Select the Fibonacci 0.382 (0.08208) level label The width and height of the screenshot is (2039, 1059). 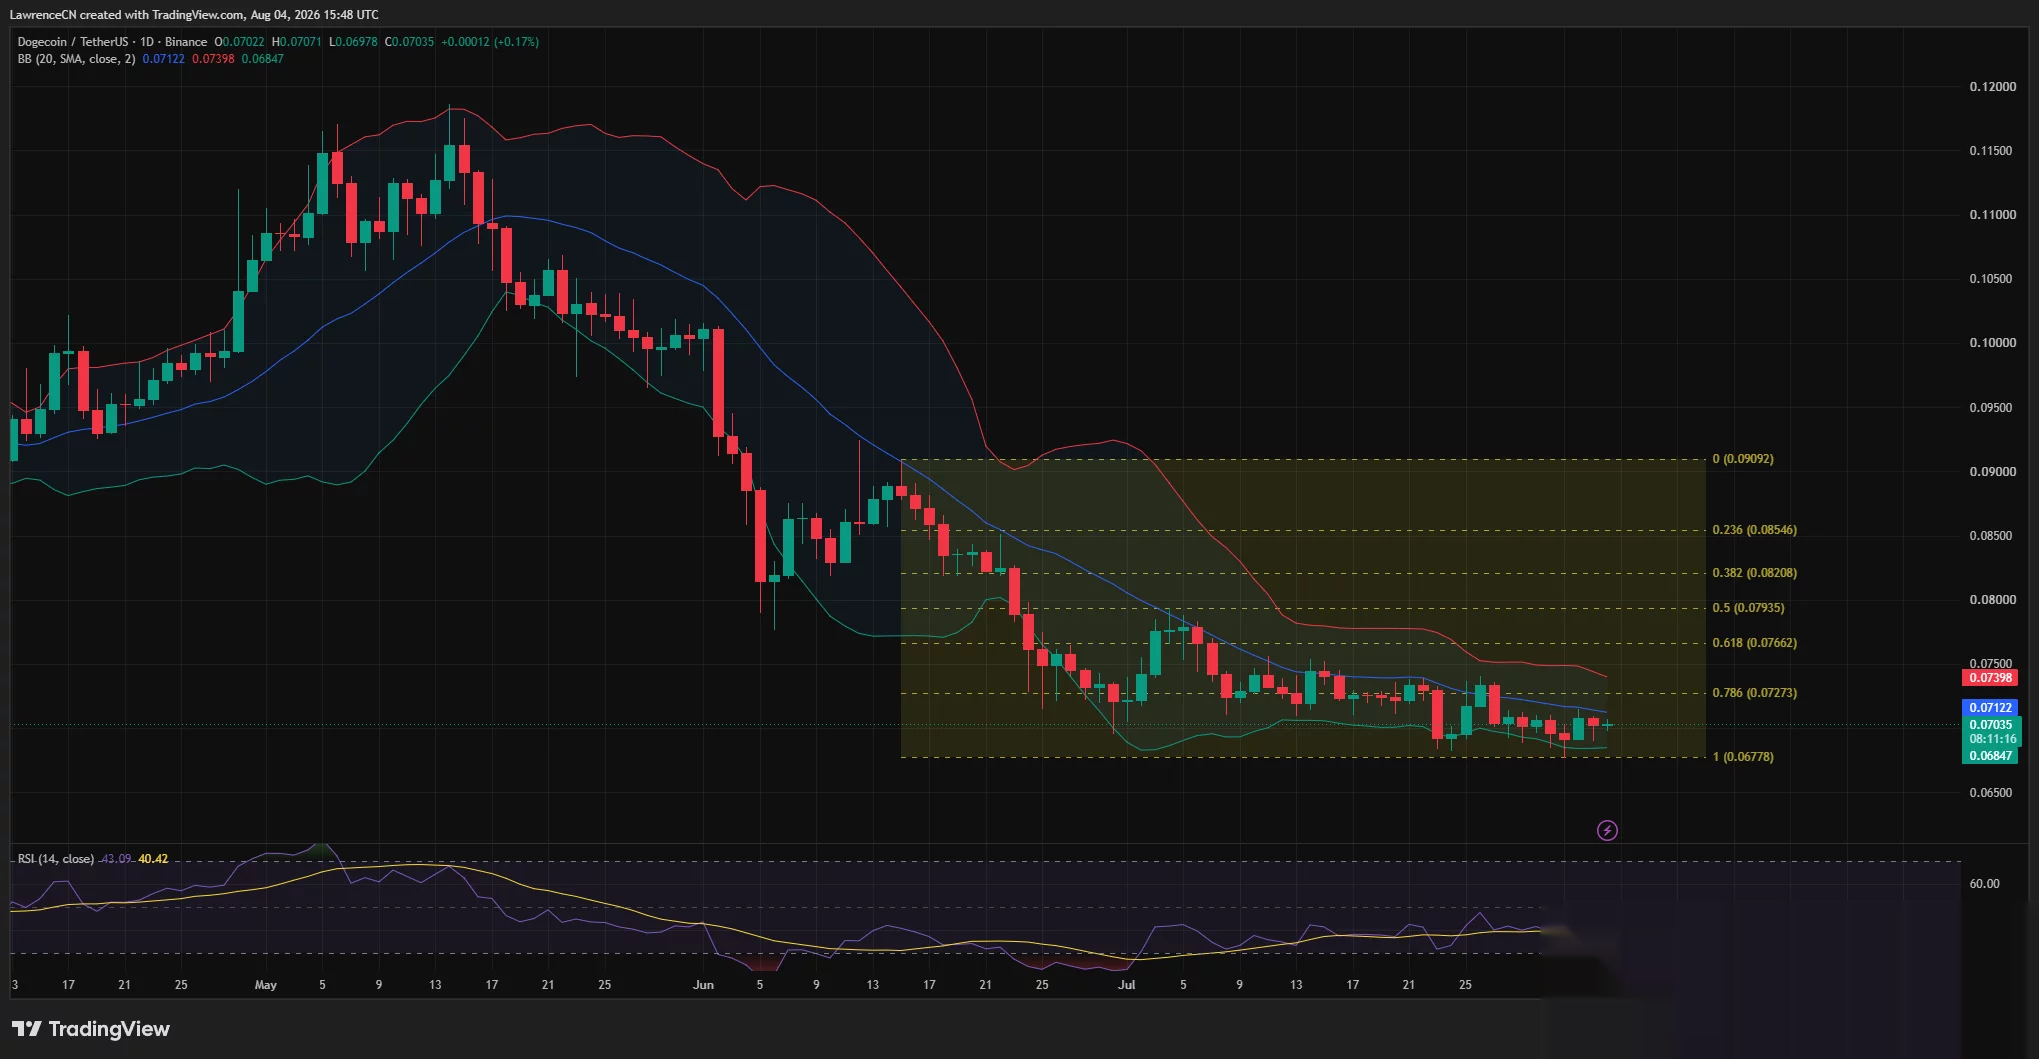click(x=1754, y=573)
